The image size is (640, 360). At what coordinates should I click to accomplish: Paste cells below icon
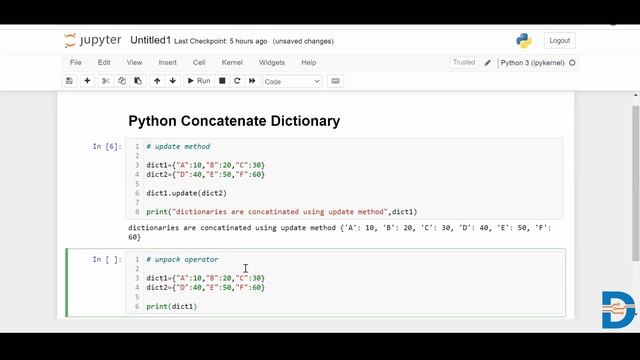point(138,81)
